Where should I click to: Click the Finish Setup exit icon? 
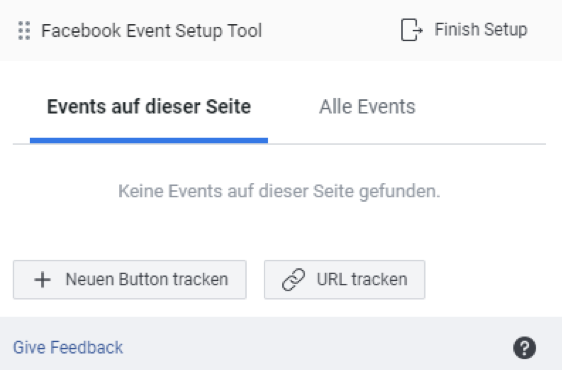411,30
